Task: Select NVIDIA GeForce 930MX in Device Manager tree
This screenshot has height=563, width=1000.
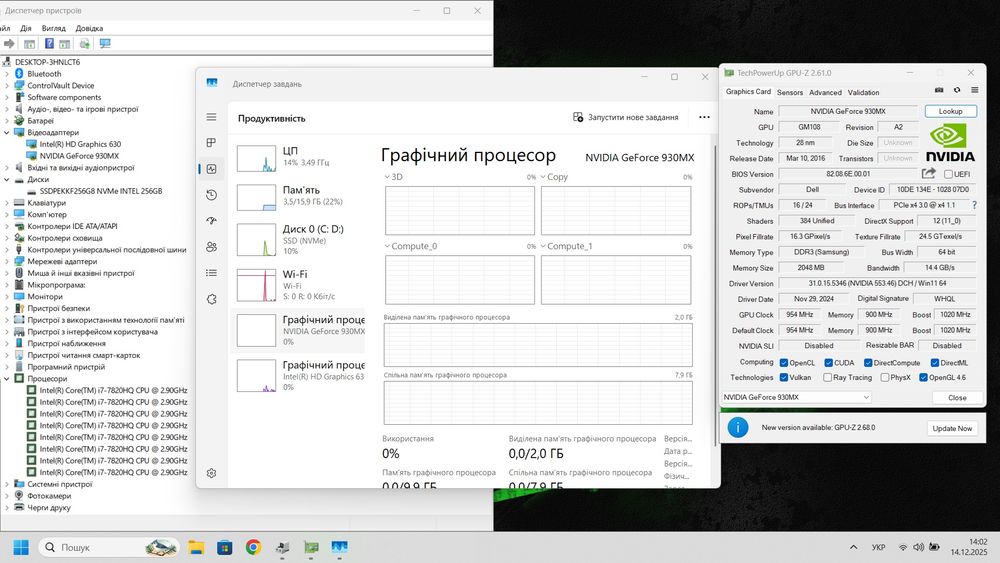Action: tap(79, 156)
